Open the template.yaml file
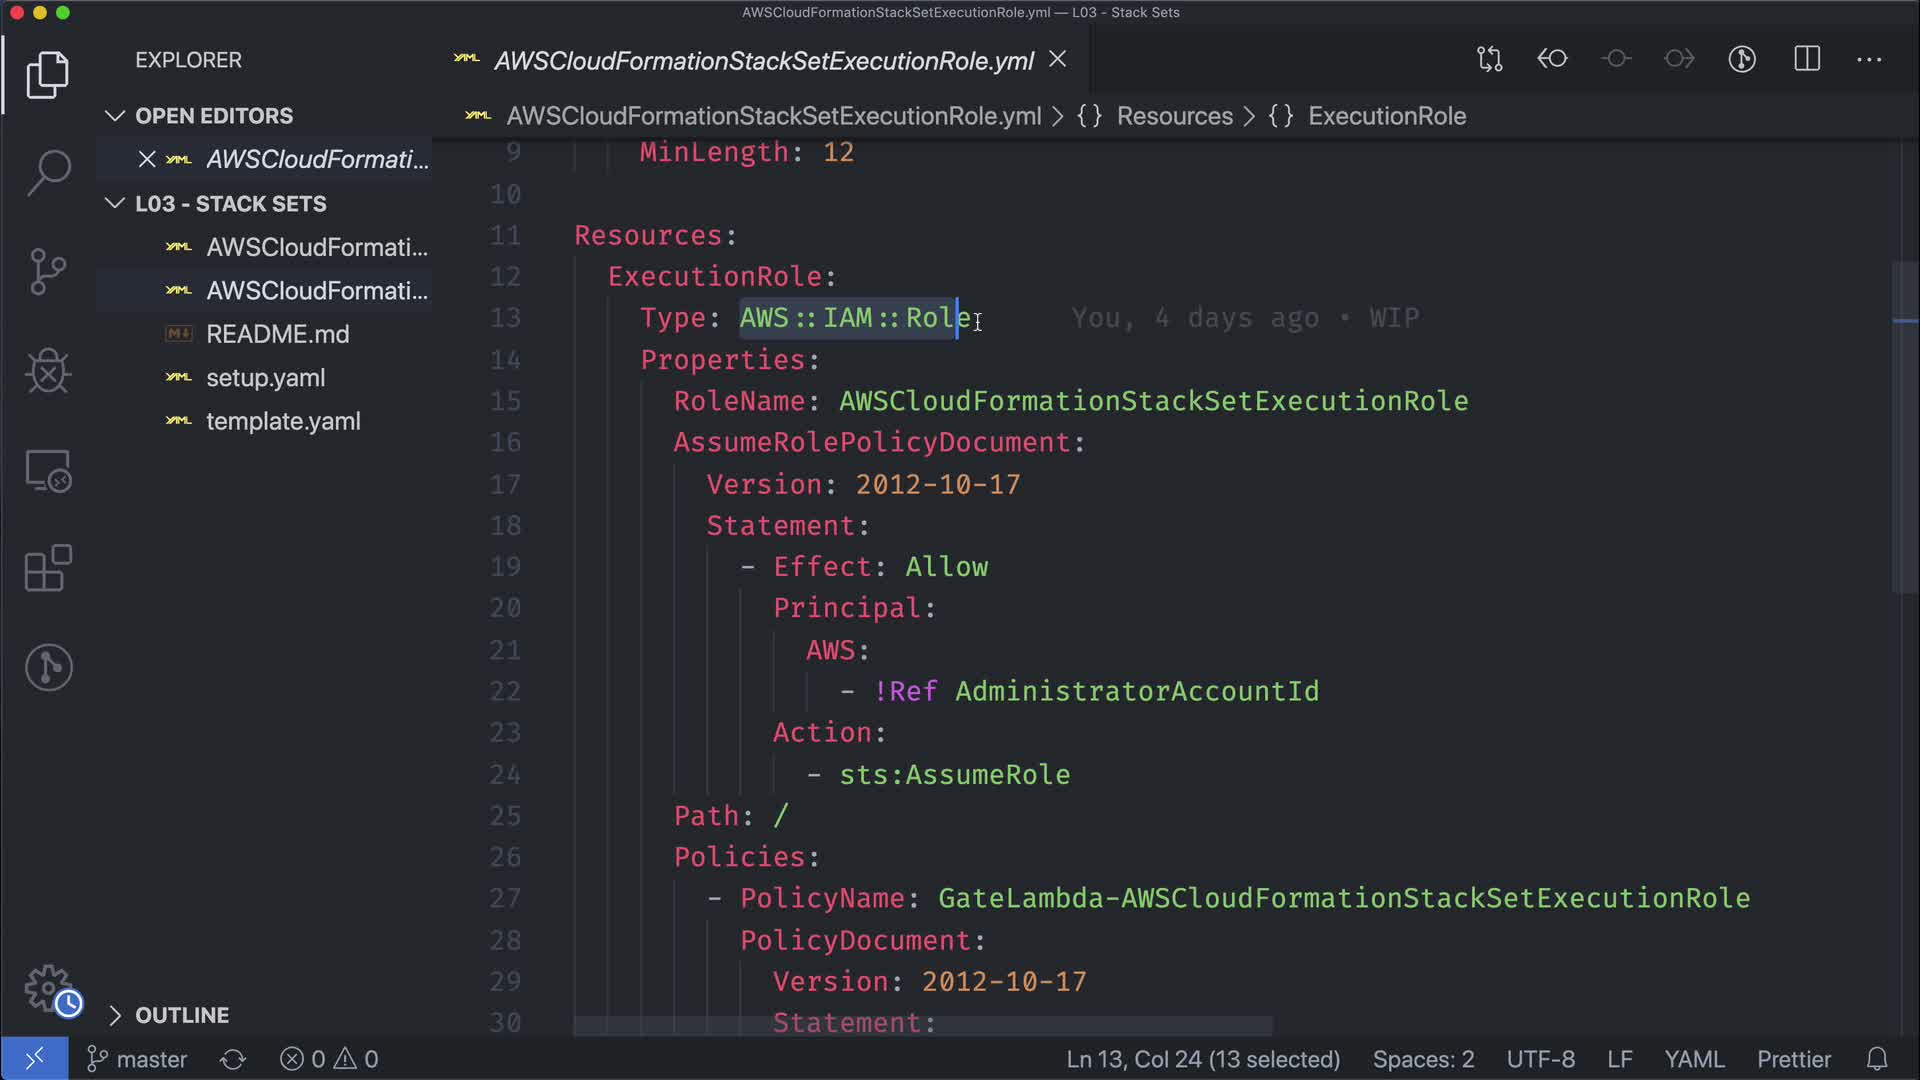The image size is (1920, 1080). 283,422
